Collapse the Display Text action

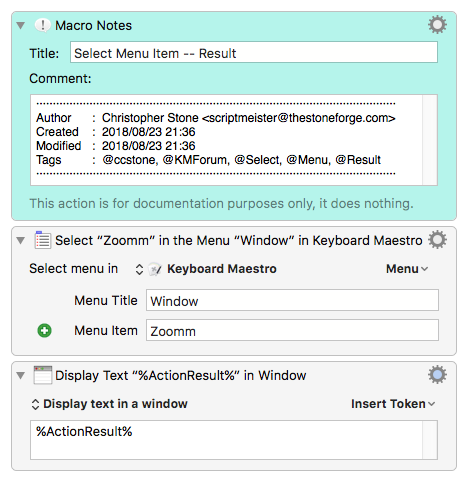click(21, 376)
